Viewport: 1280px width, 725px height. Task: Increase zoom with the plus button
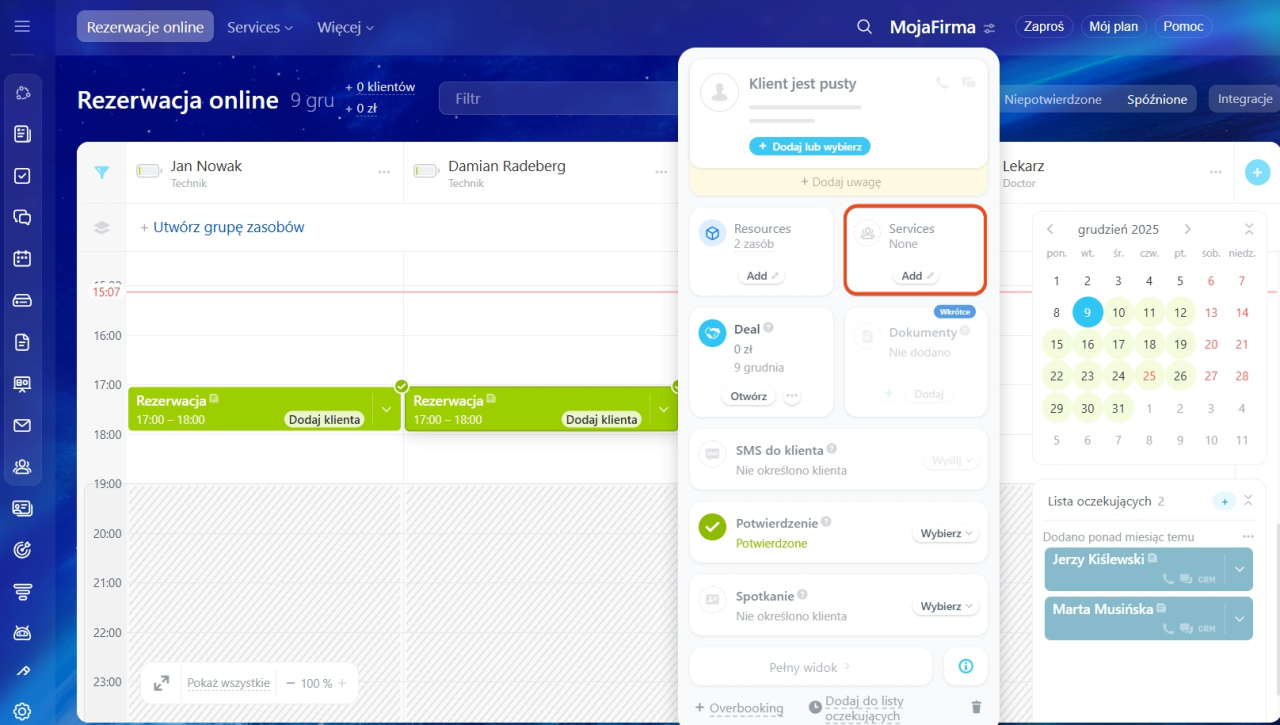pyautogui.click(x=342, y=683)
